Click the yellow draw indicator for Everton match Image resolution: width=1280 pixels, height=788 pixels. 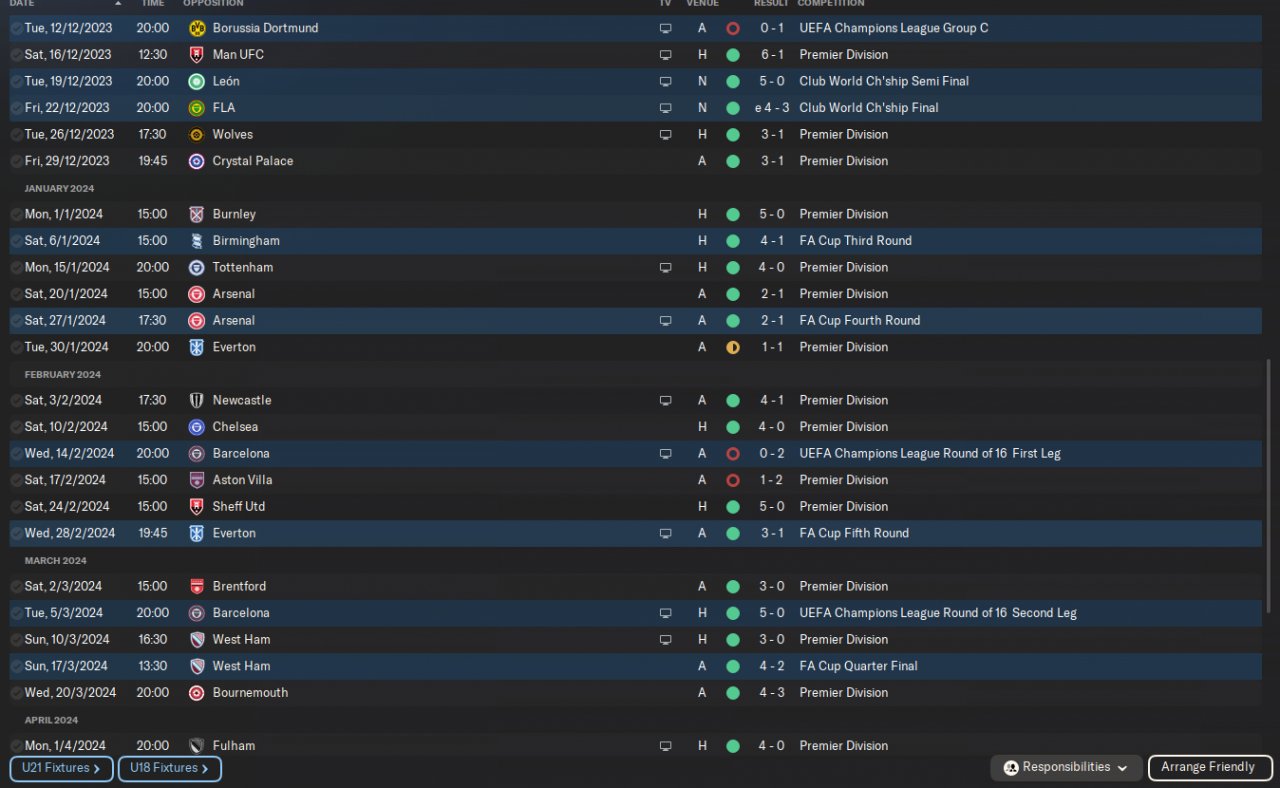(x=733, y=348)
